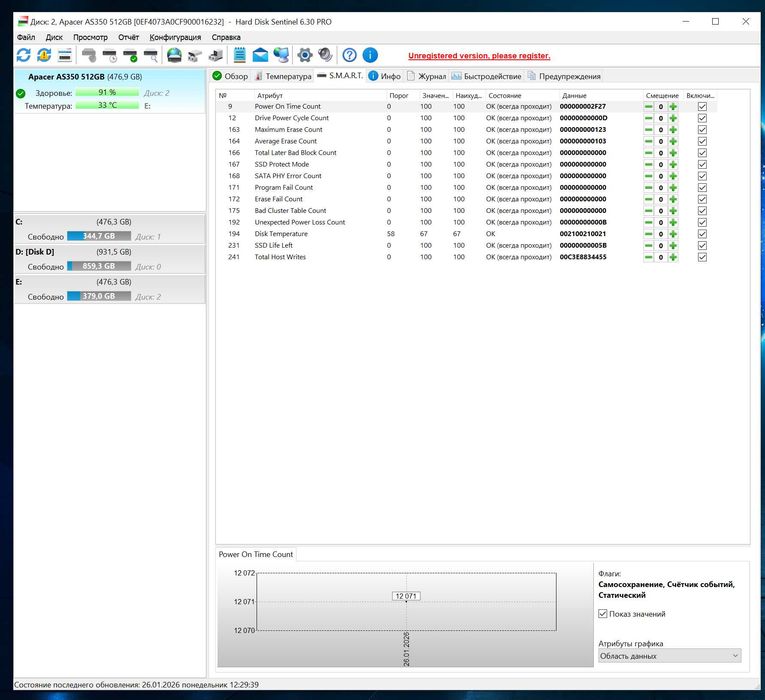The height and width of the screenshot is (700, 765).
Task: Open the Диск menu
Action: (x=54, y=37)
